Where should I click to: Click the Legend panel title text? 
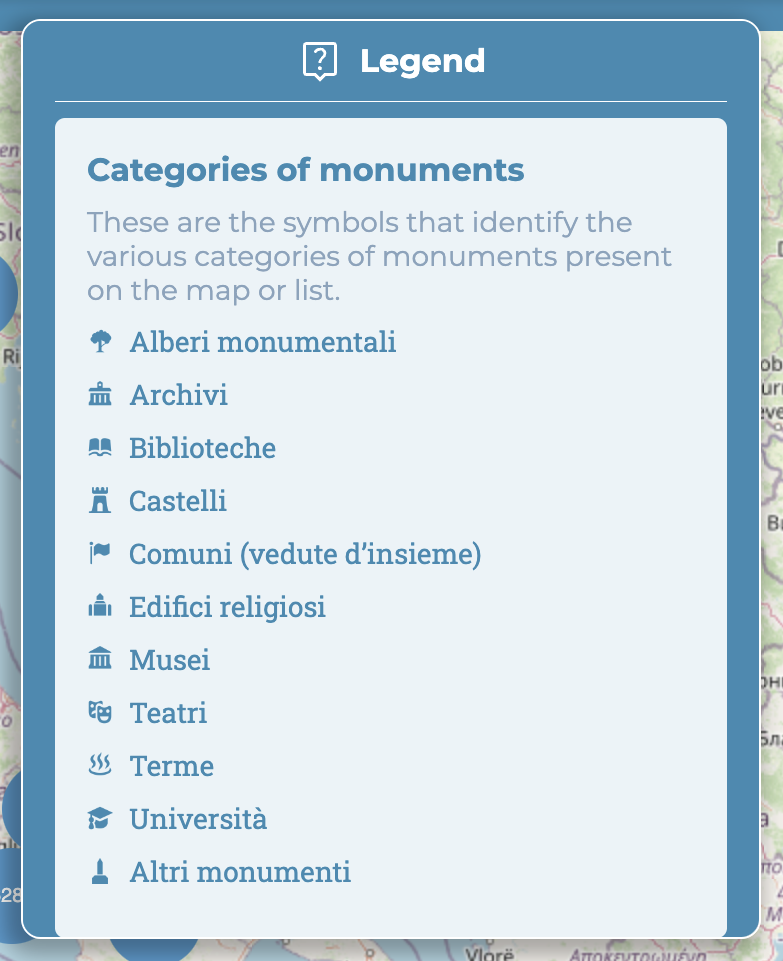(x=423, y=61)
